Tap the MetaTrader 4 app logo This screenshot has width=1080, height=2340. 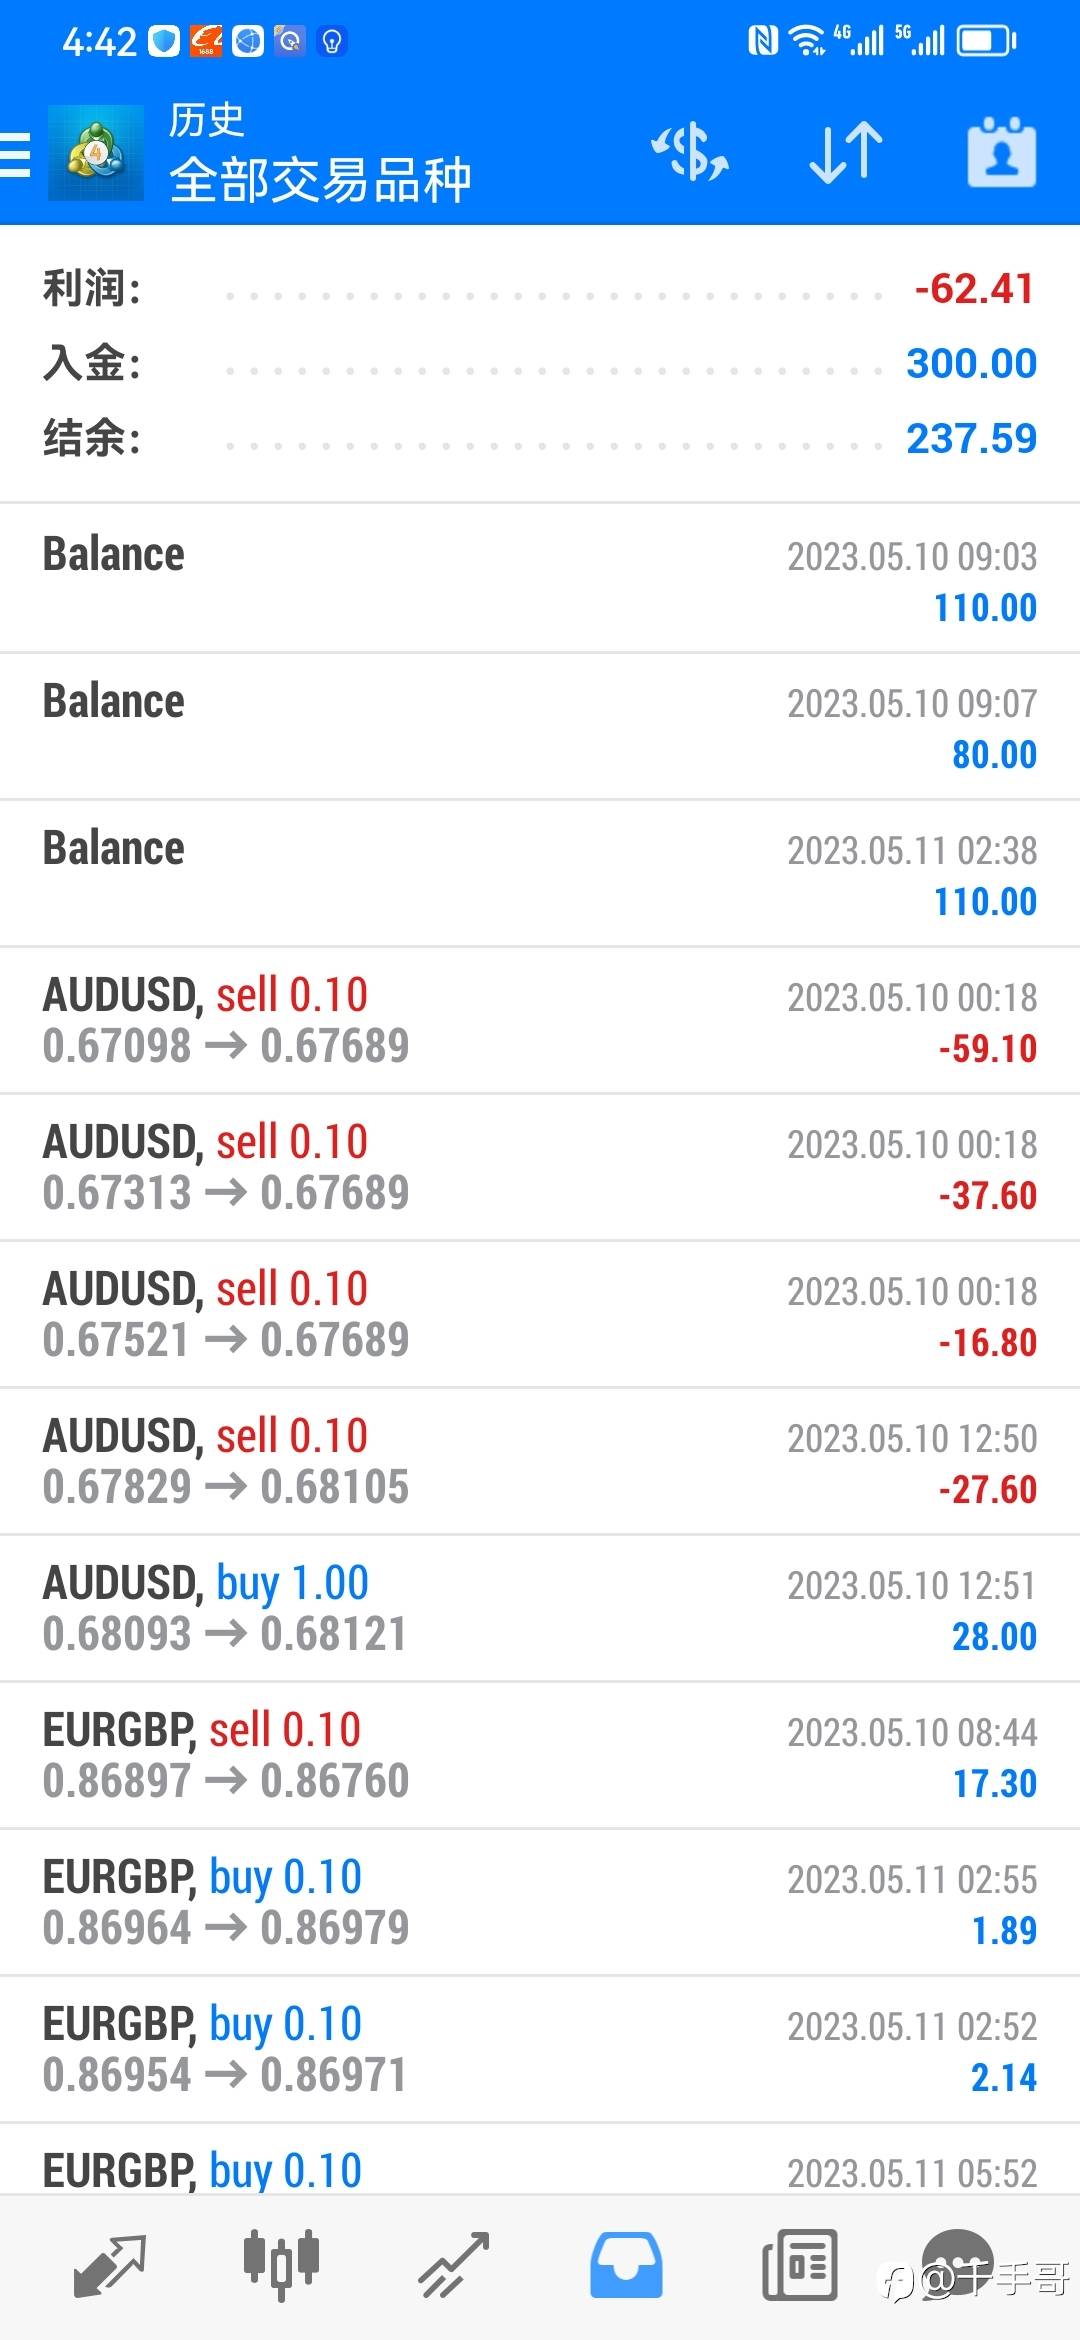point(96,154)
